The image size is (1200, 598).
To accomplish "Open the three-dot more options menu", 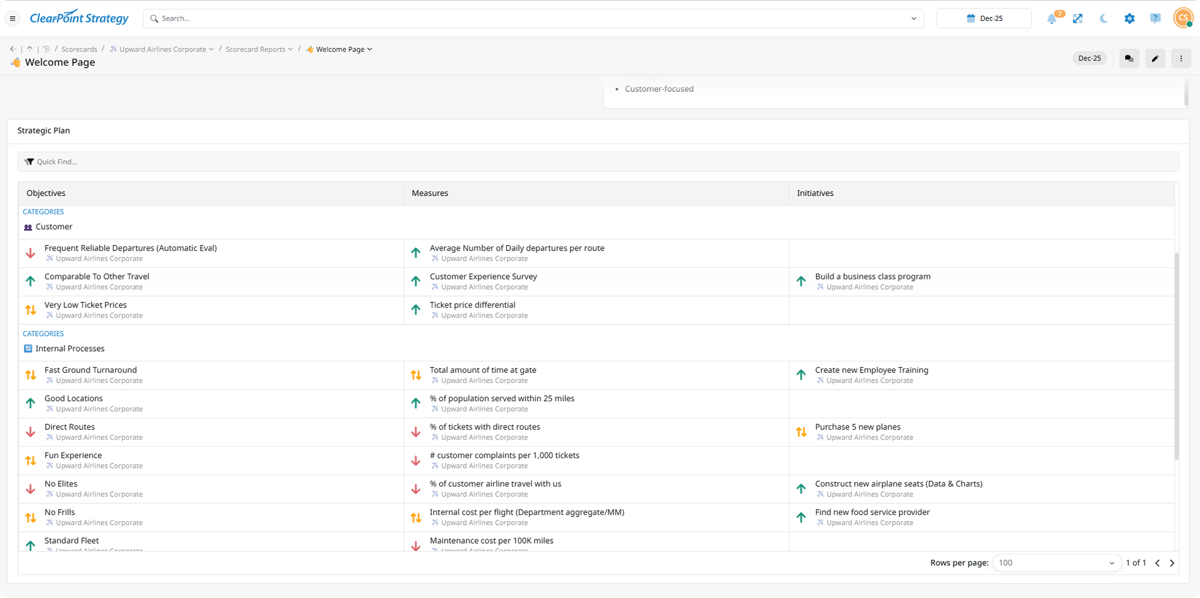I will click(1181, 59).
